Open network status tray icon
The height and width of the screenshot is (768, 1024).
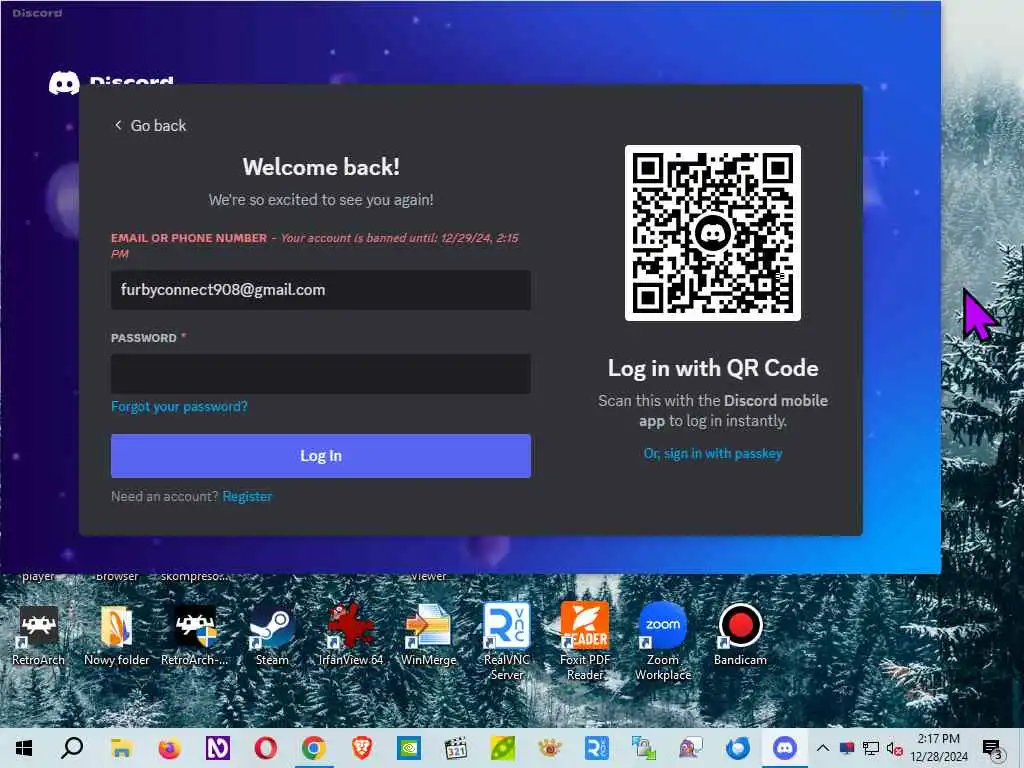pyautogui.click(x=871, y=748)
